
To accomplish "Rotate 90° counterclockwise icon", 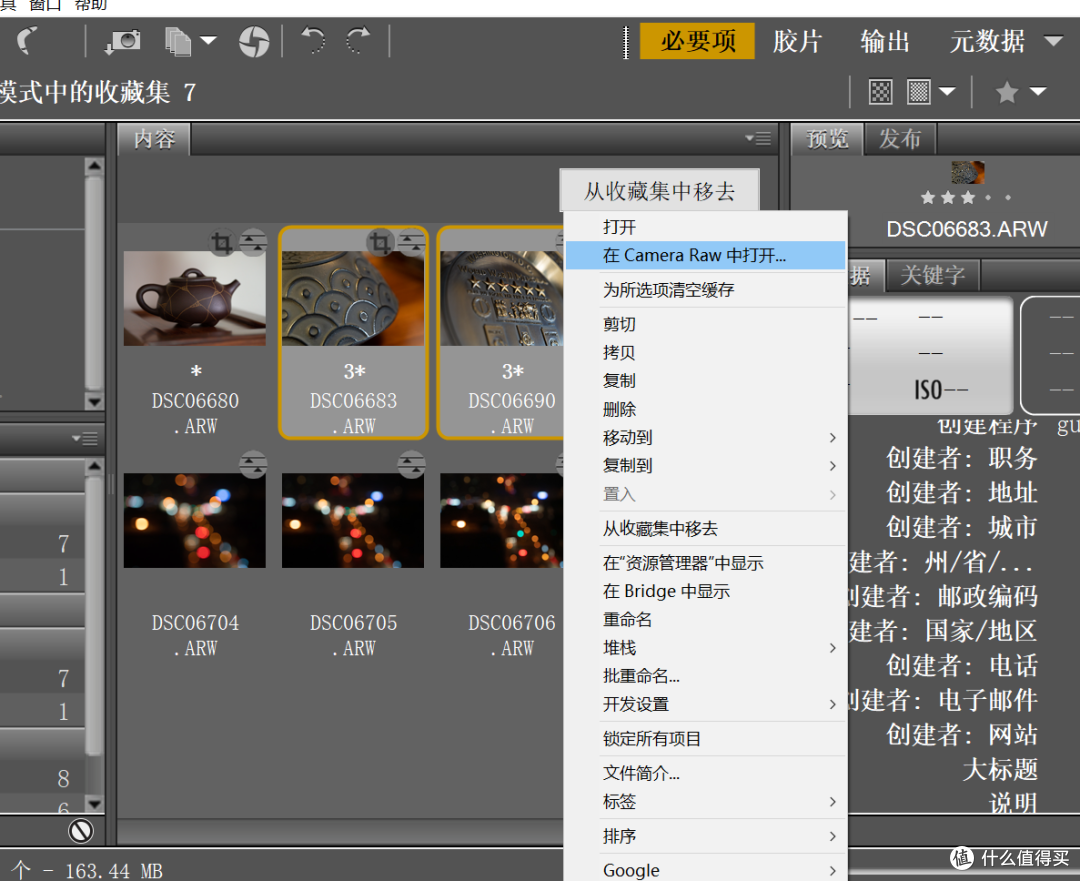I will tap(313, 41).
